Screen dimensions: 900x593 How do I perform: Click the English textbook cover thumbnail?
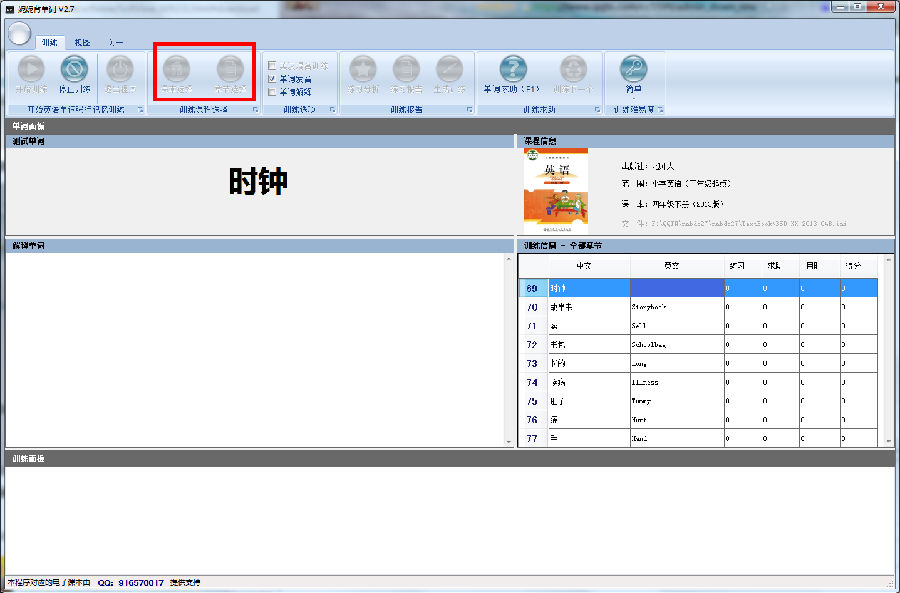[x=556, y=190]
